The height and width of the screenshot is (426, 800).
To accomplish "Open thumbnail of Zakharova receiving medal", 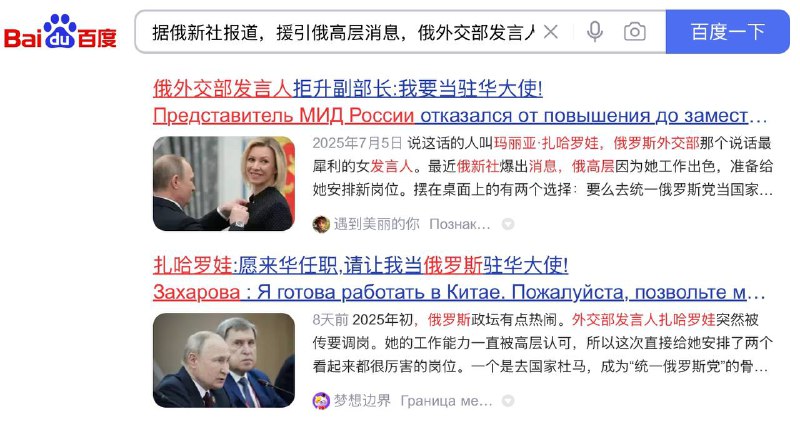I will (x=223, y=184).
